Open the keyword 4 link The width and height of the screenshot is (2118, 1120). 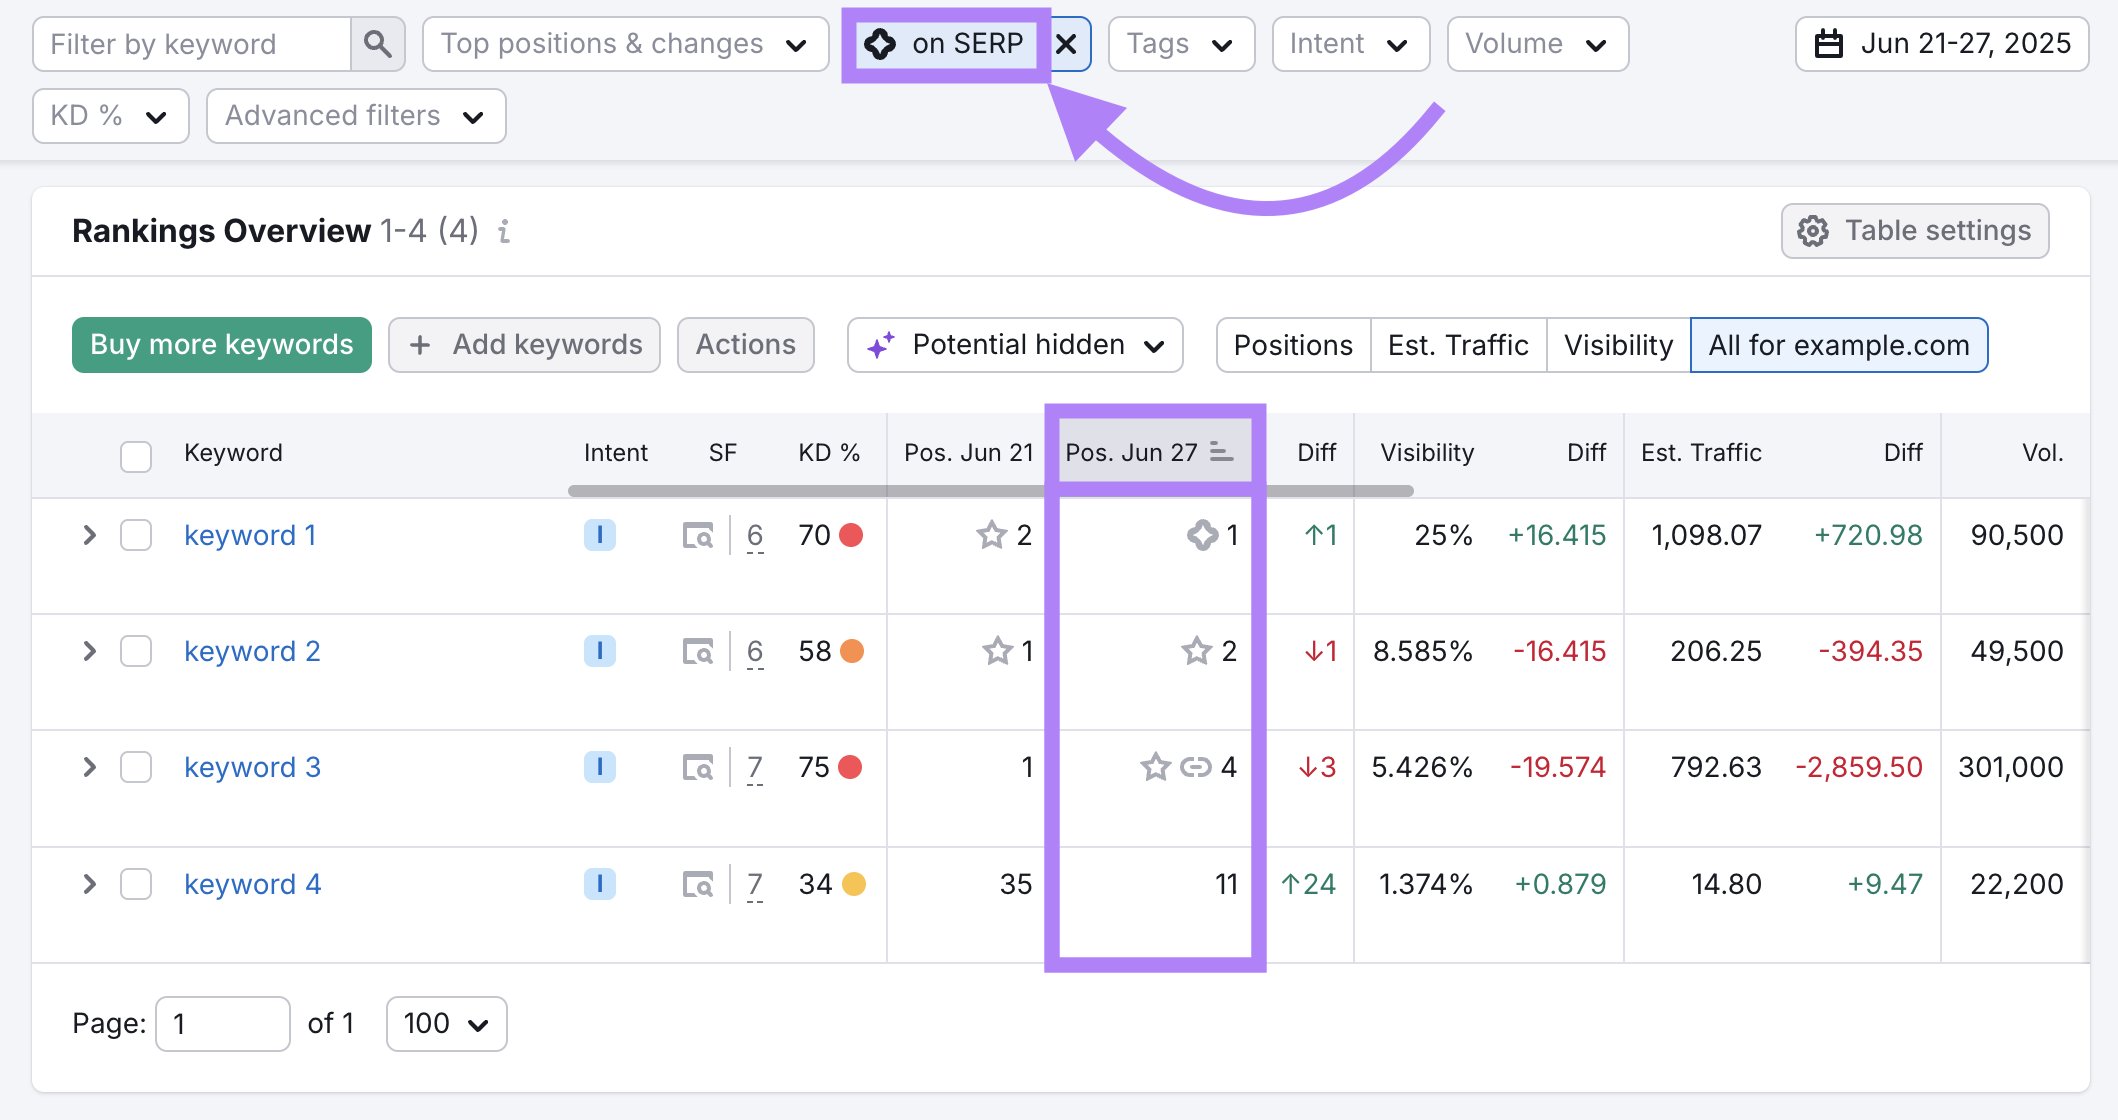(252, 884)
